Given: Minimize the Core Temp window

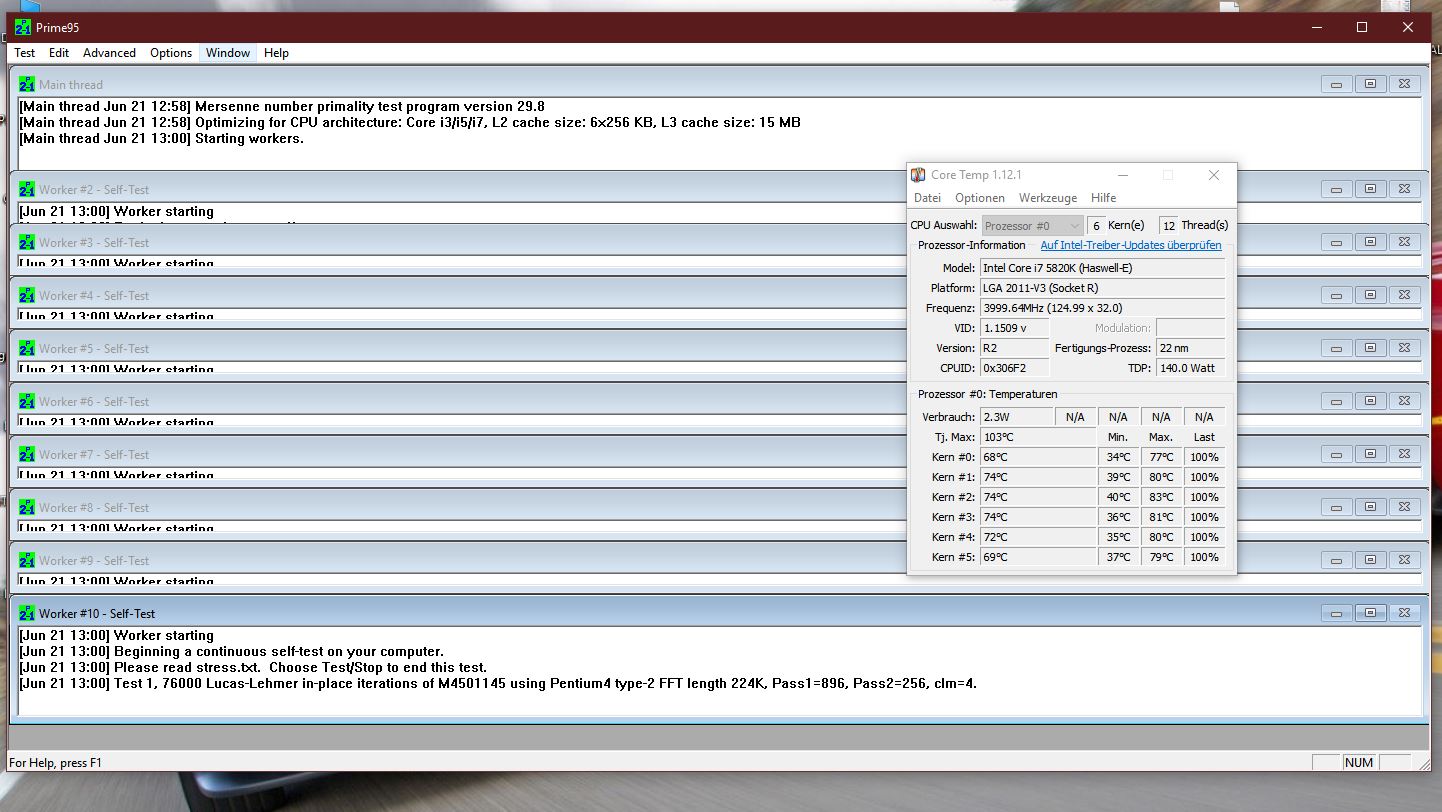Looking at the screenshot, I should point(1123,175).
